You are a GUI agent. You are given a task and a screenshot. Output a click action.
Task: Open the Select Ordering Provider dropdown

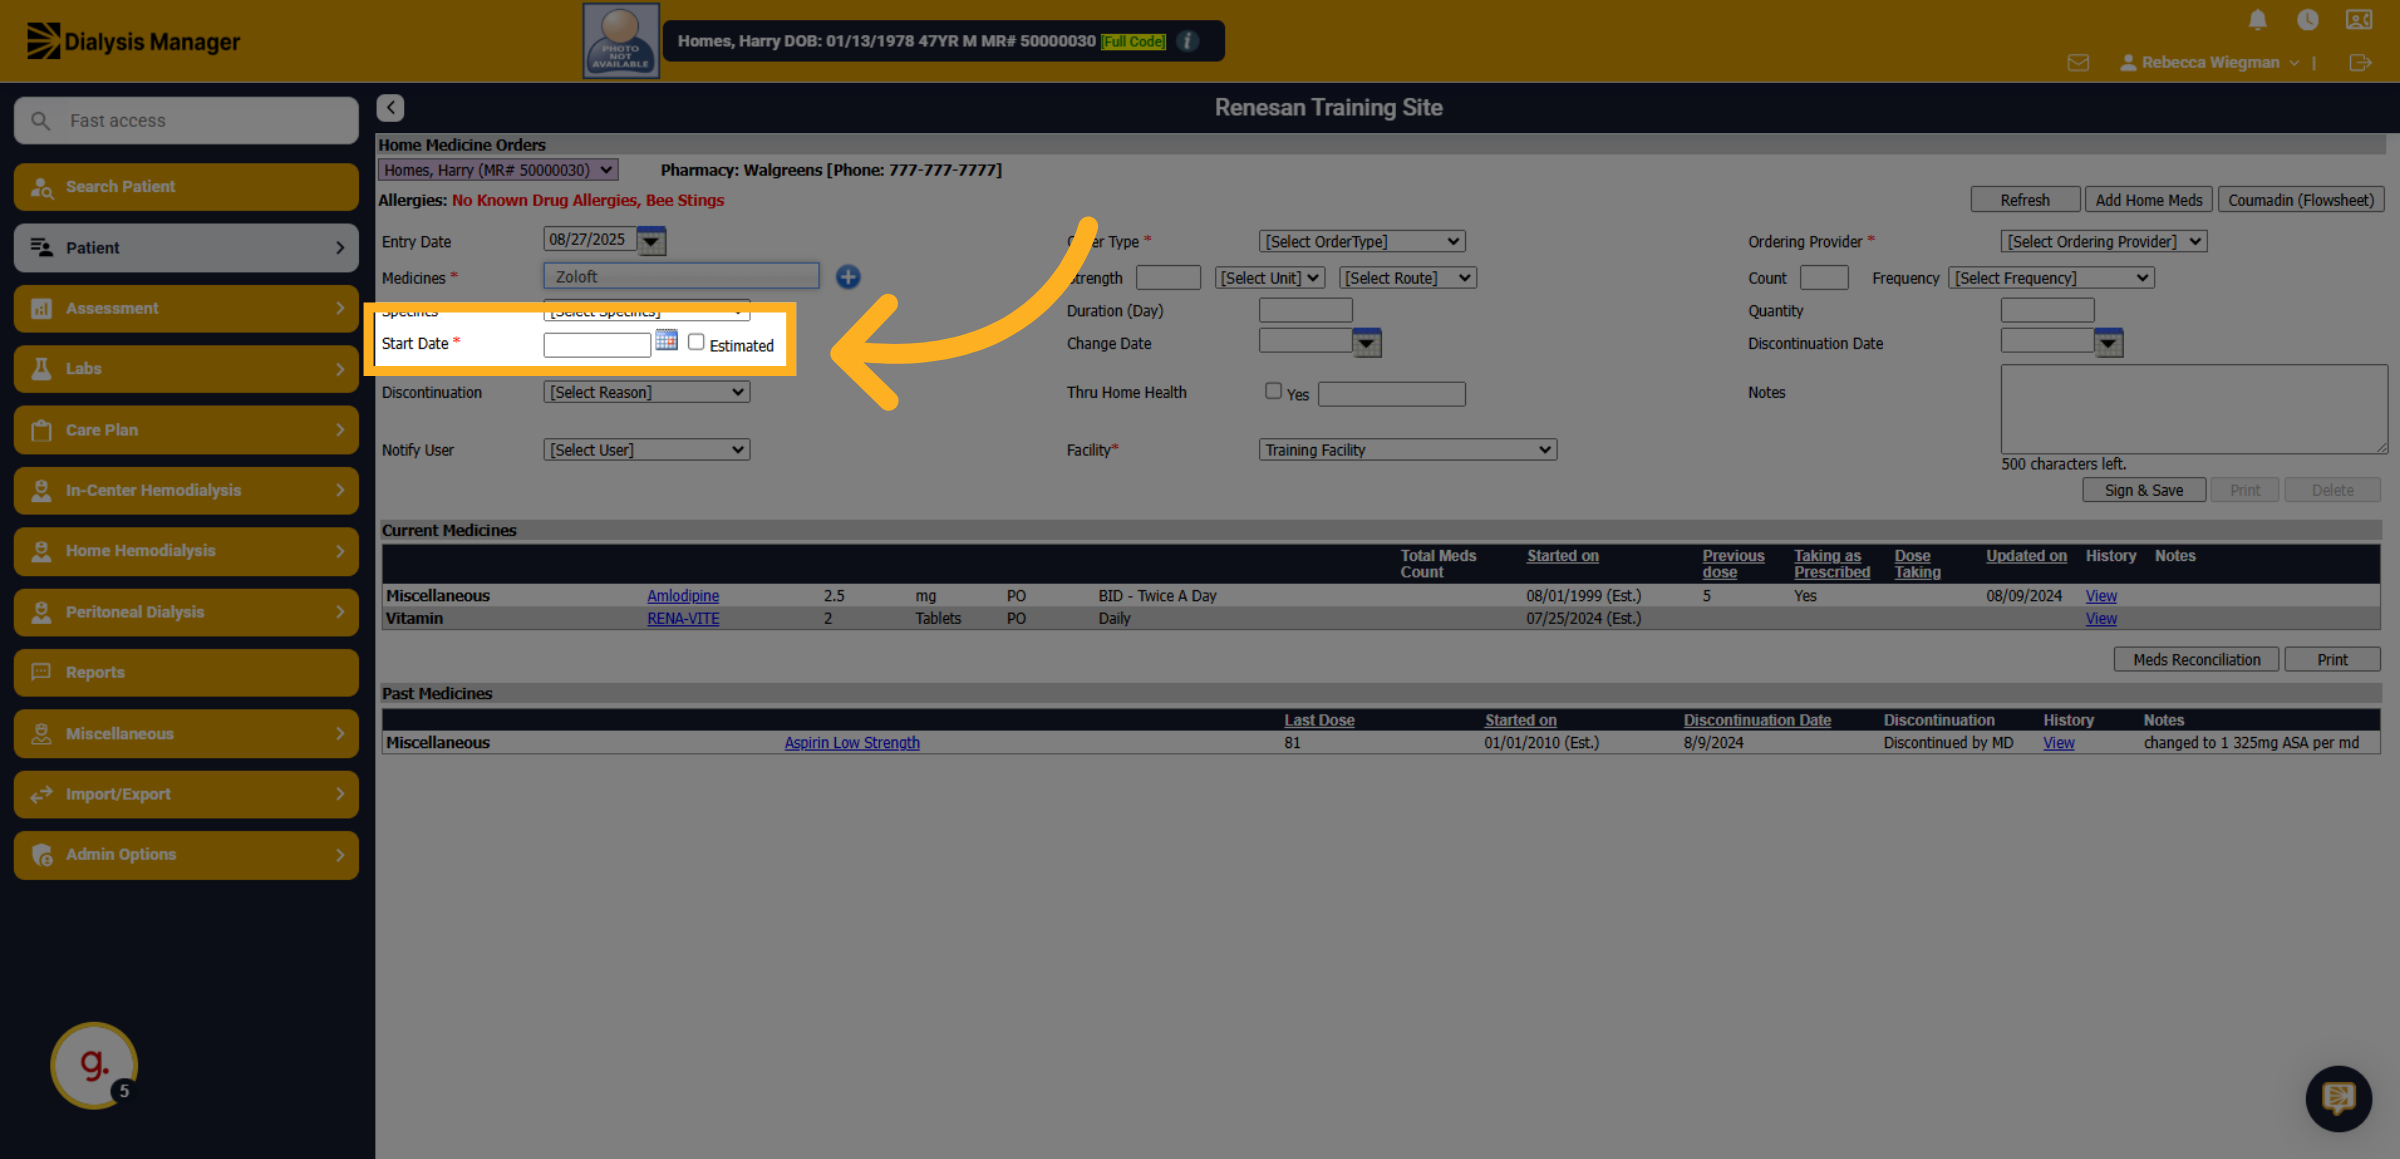(x=2103, y=241)
